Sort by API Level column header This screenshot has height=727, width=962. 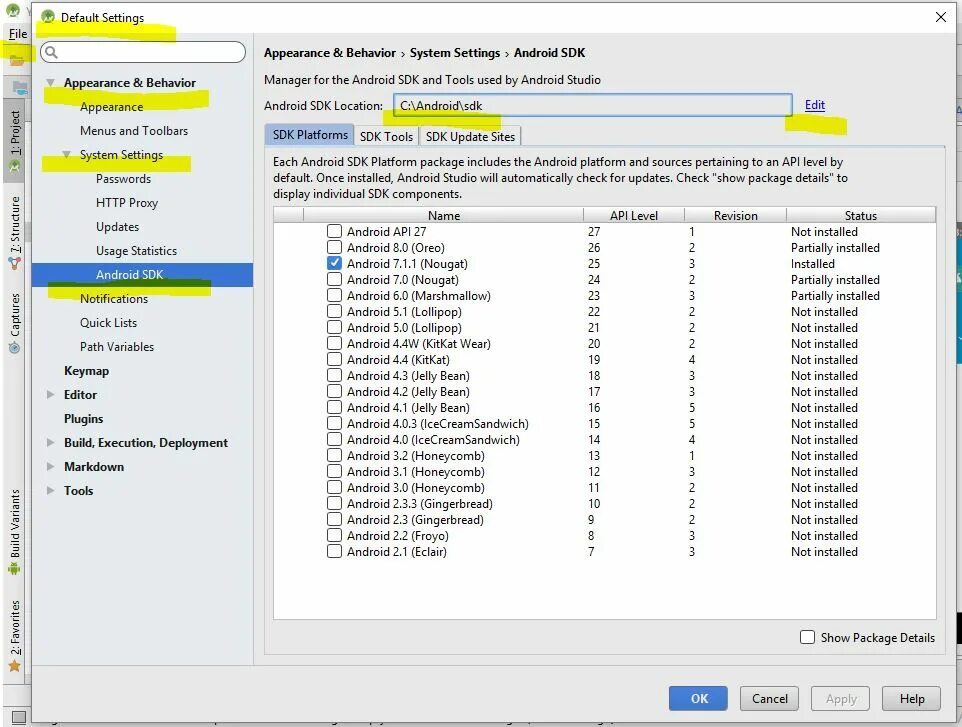(x=634, y=215)
